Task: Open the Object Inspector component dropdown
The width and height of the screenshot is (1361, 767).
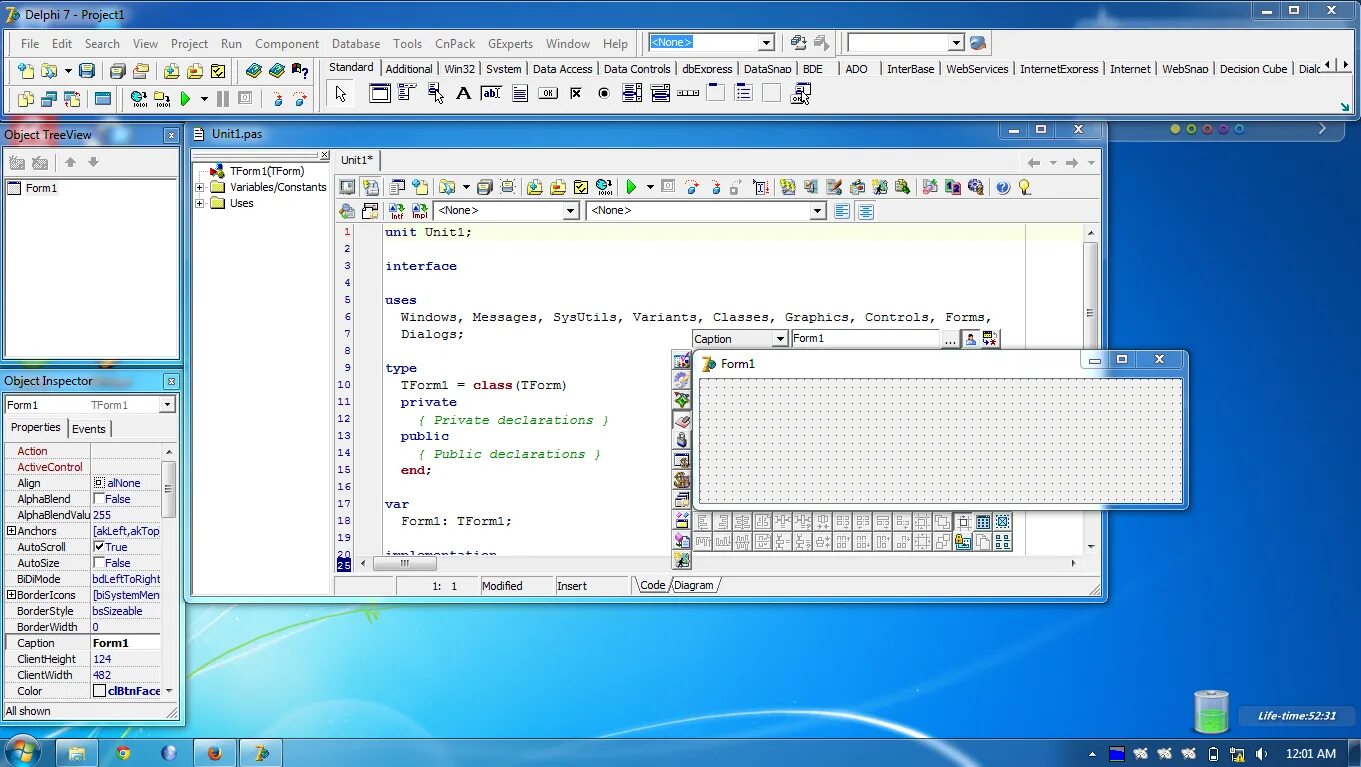Action: tap(167, 405)
